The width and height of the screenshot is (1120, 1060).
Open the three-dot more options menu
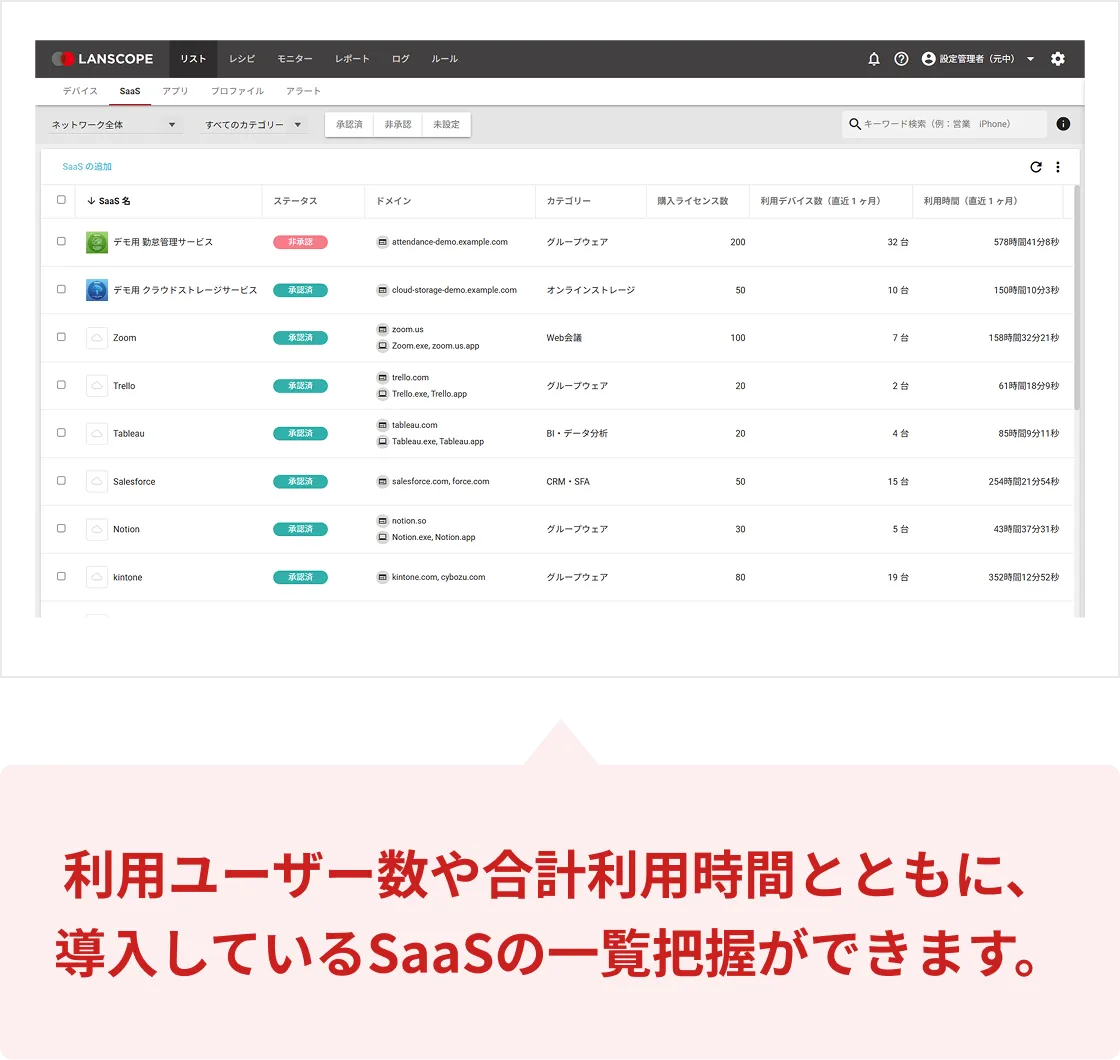click(x=1058, y=166)
